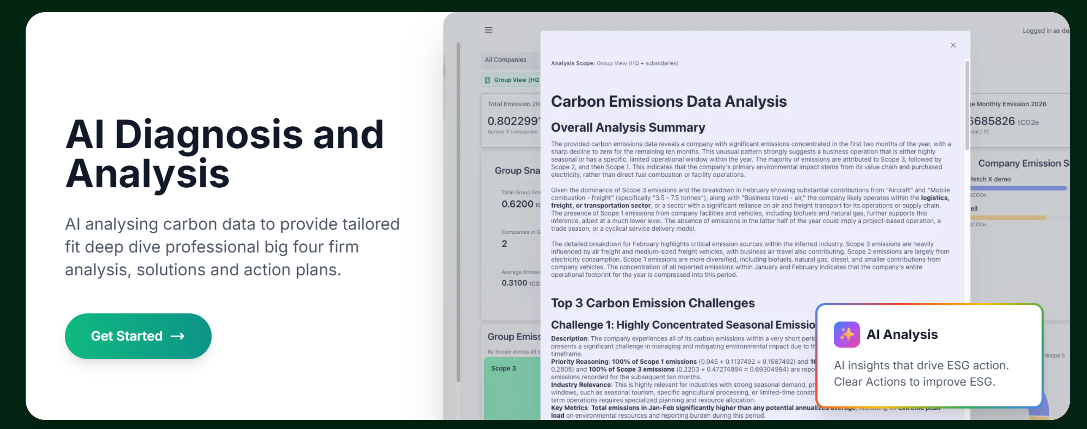Click the blue efetch X demo emission bar
This screenshot has width=1087, height=429.
click(x=1018, y=188)
